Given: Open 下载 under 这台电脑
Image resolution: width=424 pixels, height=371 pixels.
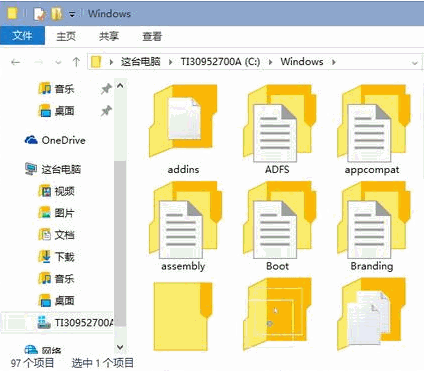Looking at the screenshot, I should (56, 257).
